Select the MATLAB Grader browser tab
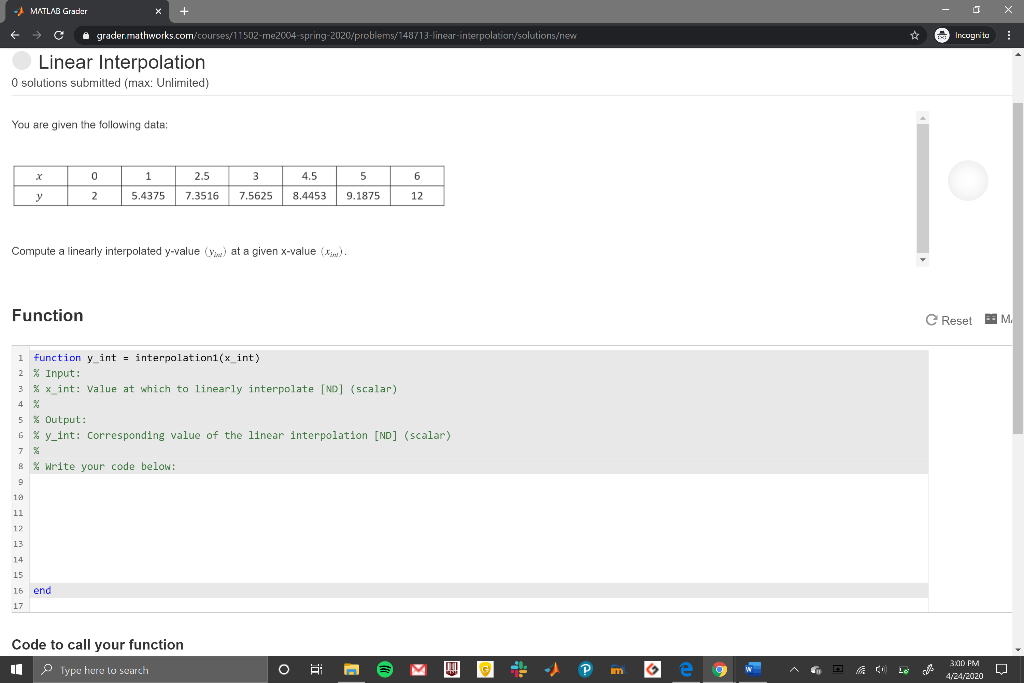1024x683 pixels. [60, 12]
